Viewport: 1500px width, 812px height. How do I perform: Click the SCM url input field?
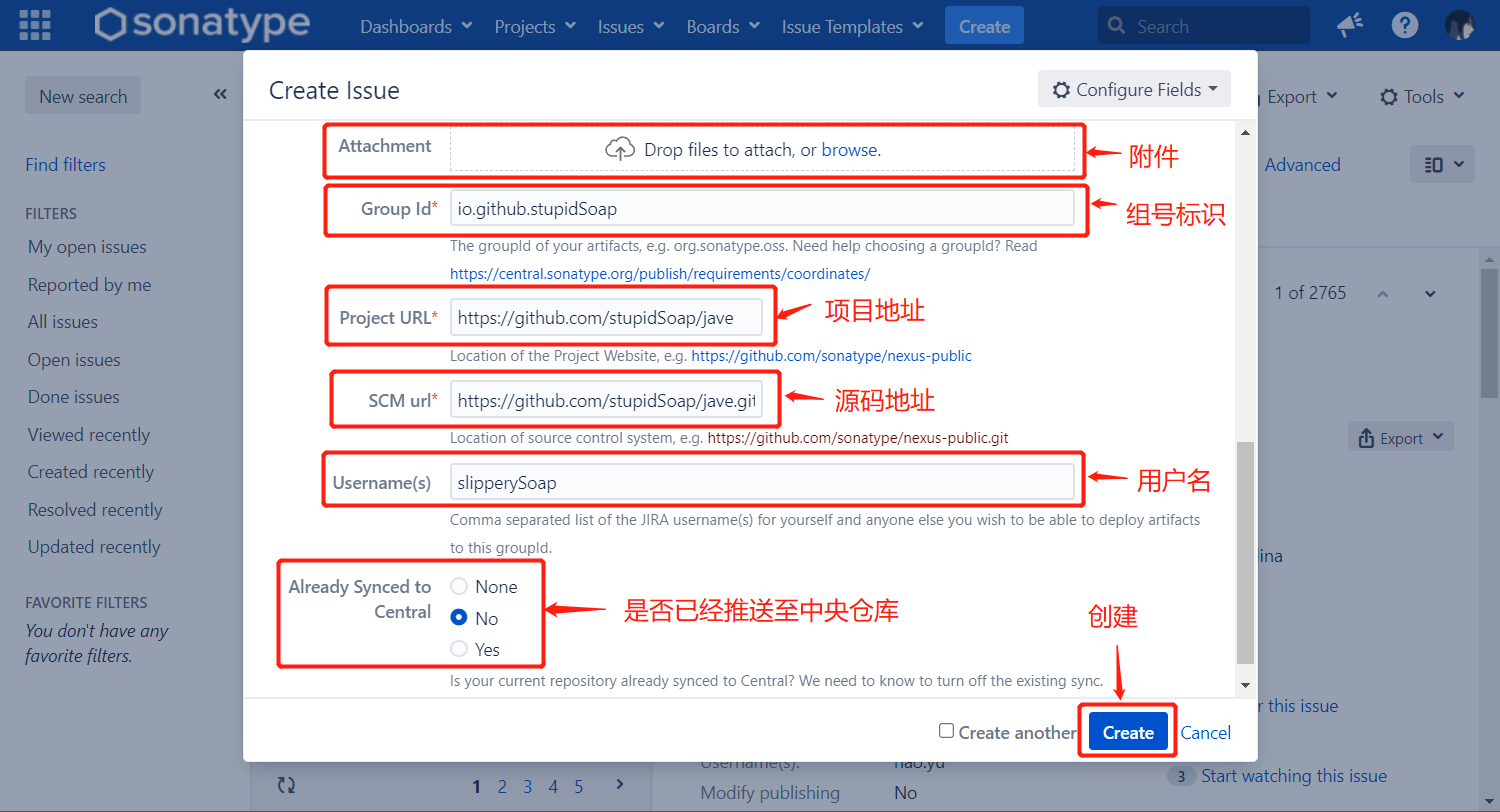click(x=606, y=400)
